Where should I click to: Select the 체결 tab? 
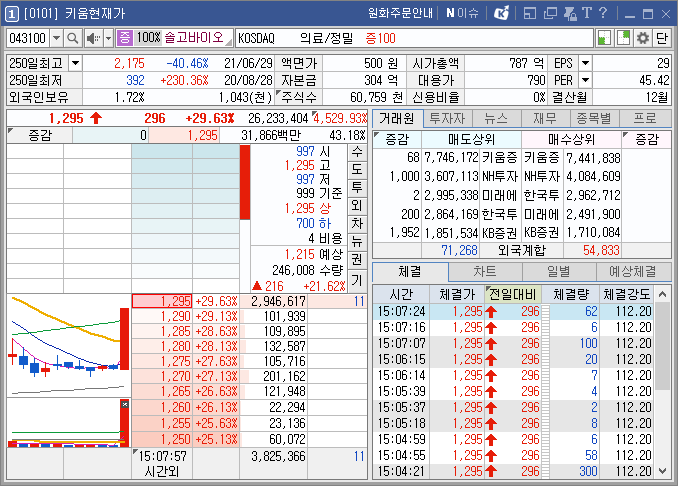click(410, 272)
